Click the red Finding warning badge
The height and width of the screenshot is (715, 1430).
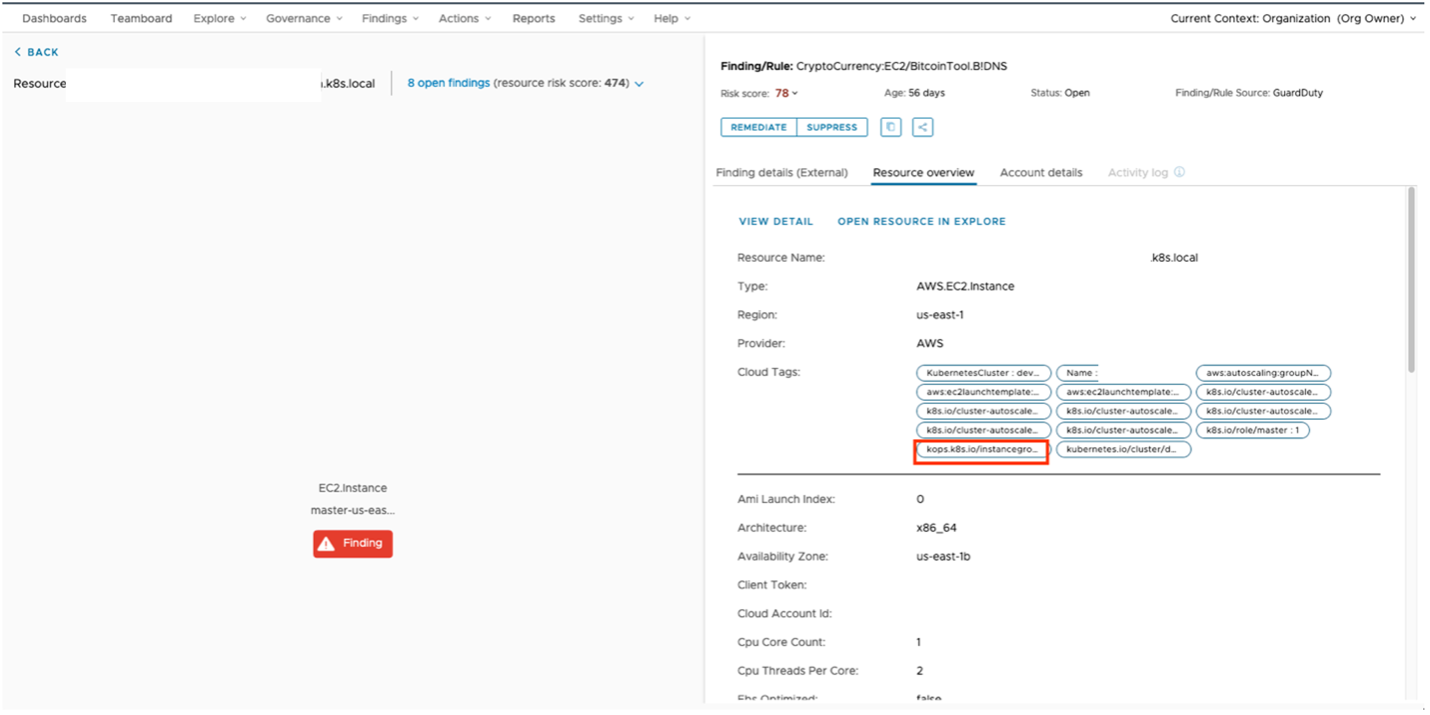coord(353,543)
